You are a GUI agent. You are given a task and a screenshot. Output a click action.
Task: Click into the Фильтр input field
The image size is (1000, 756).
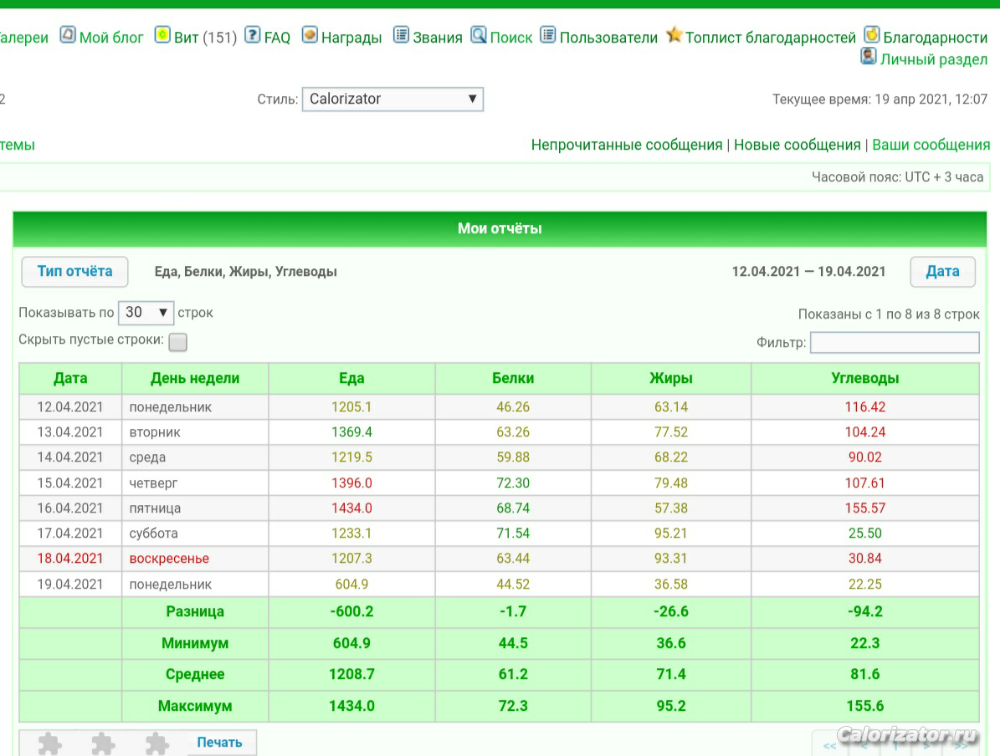point(894,343)
